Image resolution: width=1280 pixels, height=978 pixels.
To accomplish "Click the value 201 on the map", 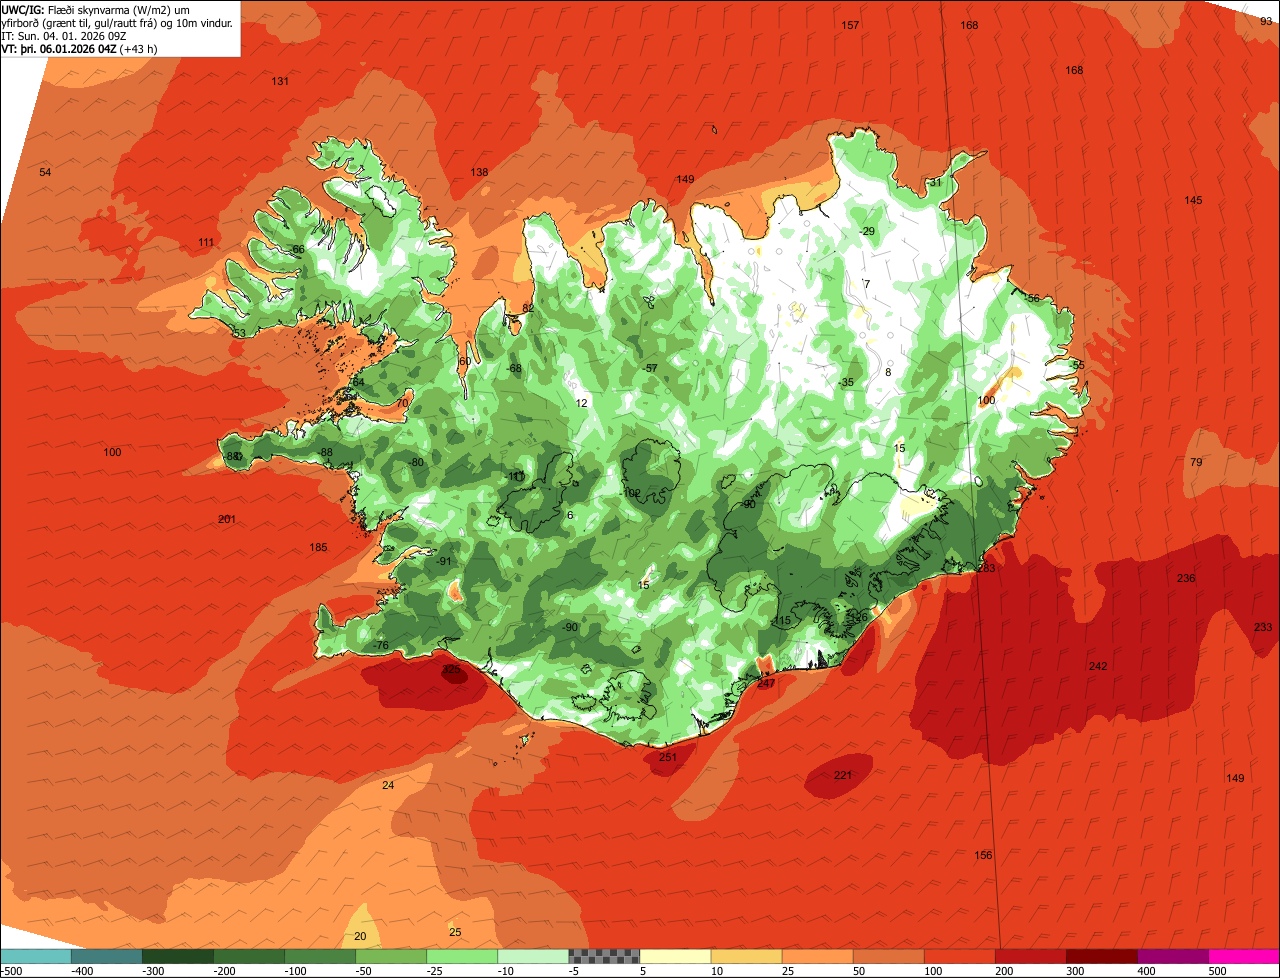I will pyautogui.click(x=227, y=519).
